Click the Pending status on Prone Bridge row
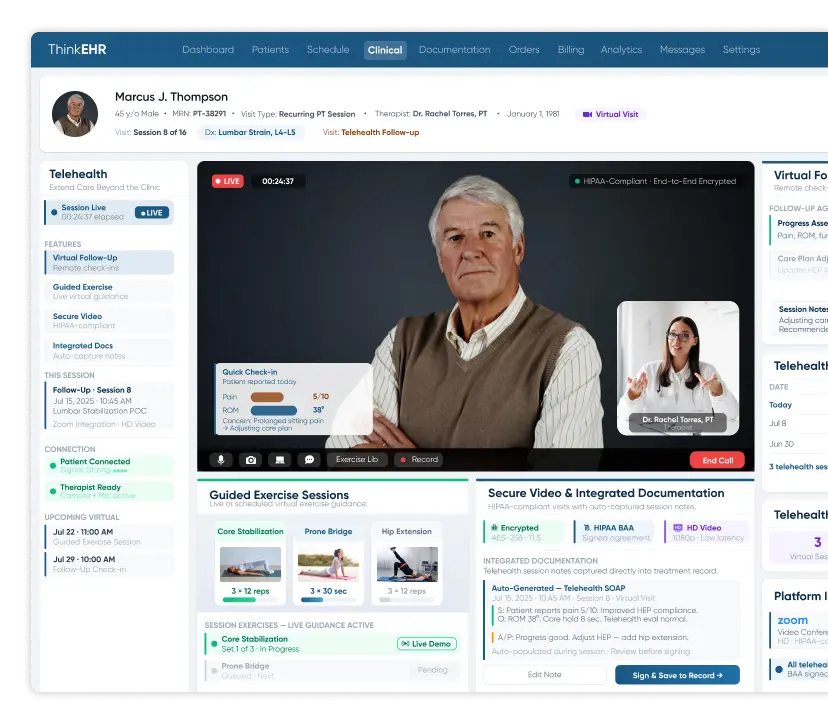 coord(432,670)
